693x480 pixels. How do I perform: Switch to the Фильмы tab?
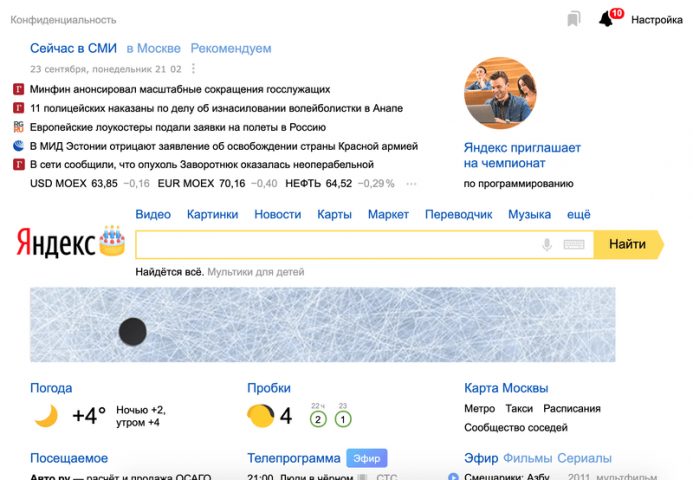[x=528, y=458]
